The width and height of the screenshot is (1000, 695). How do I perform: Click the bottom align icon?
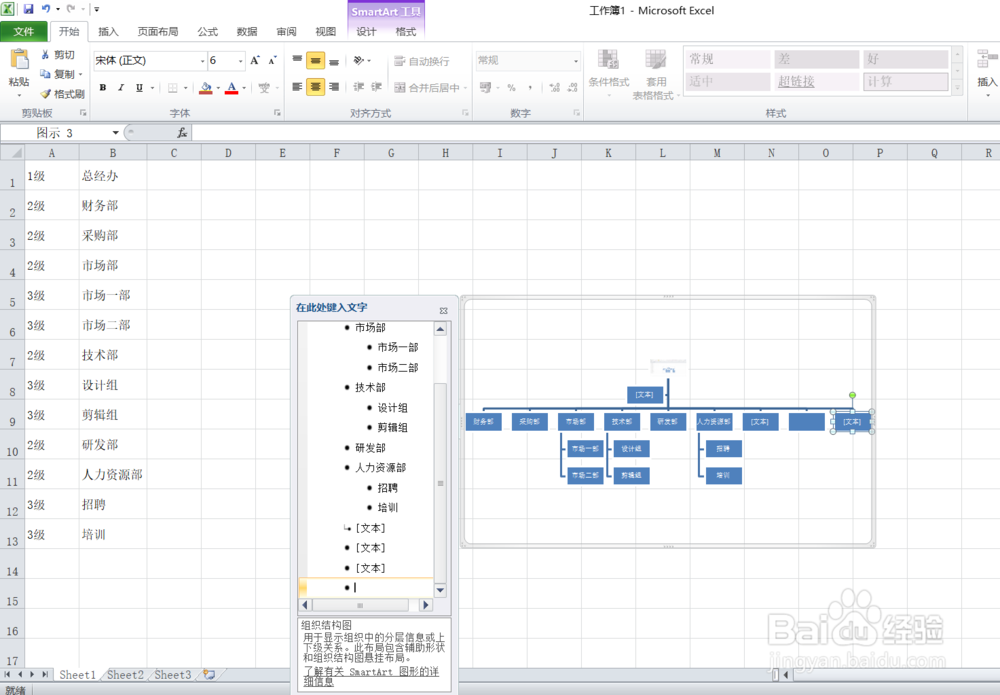tap(334, 61)
